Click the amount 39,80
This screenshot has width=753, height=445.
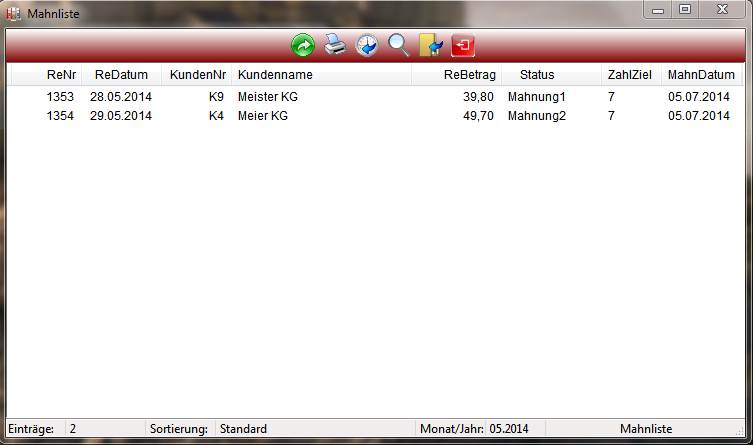(x=478, y=96)
